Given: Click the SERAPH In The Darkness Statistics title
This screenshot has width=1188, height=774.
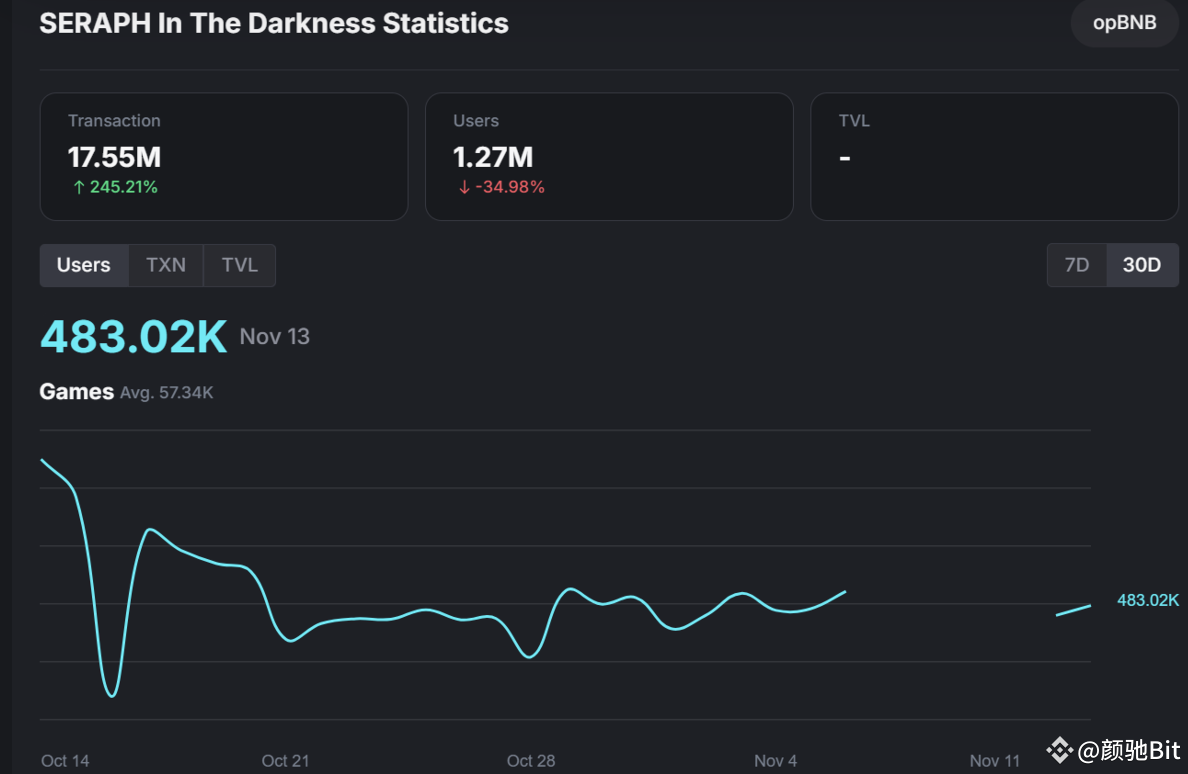Looking at the screenshot, I should click(273, 23).
